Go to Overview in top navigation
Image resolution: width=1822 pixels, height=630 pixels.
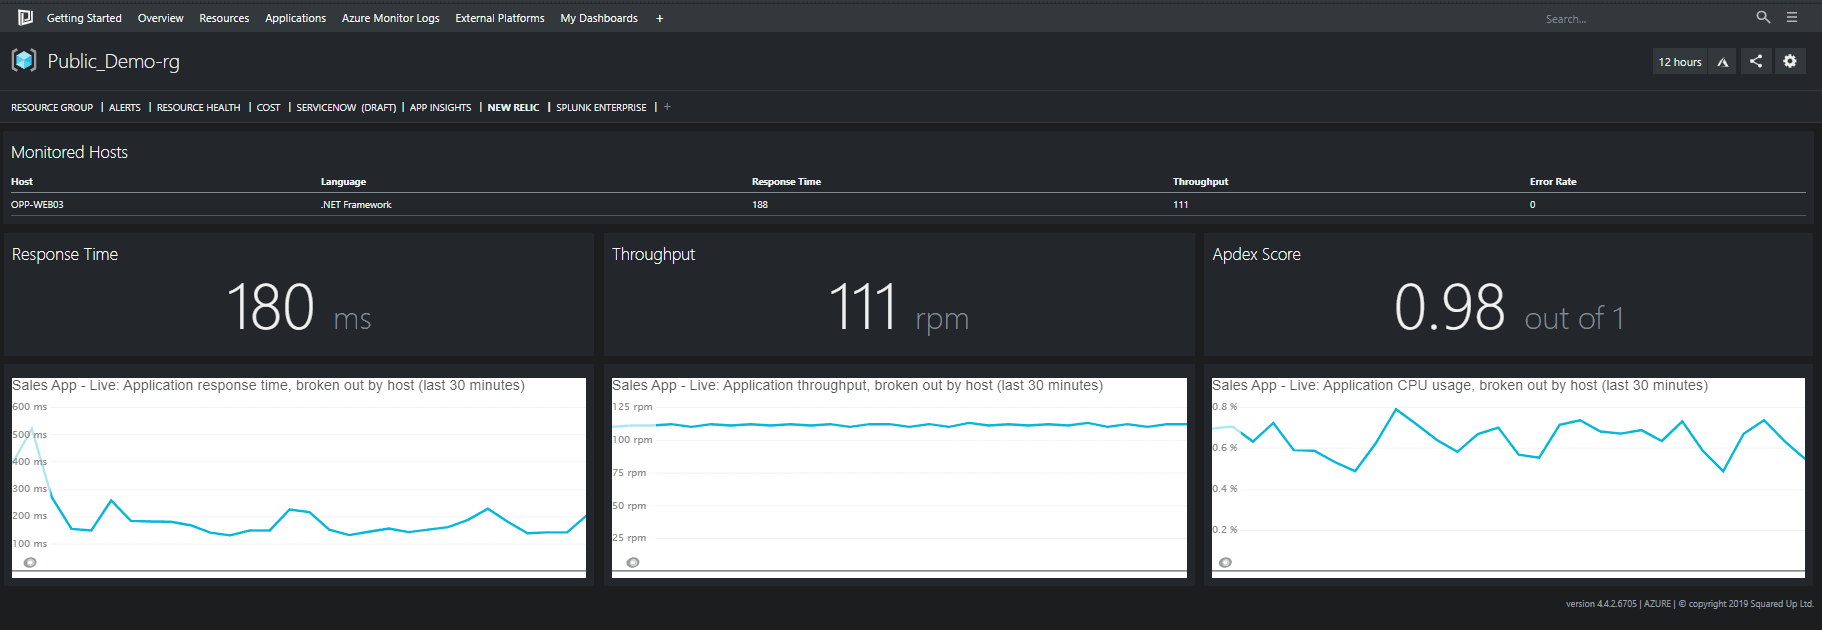pos(161,18)
